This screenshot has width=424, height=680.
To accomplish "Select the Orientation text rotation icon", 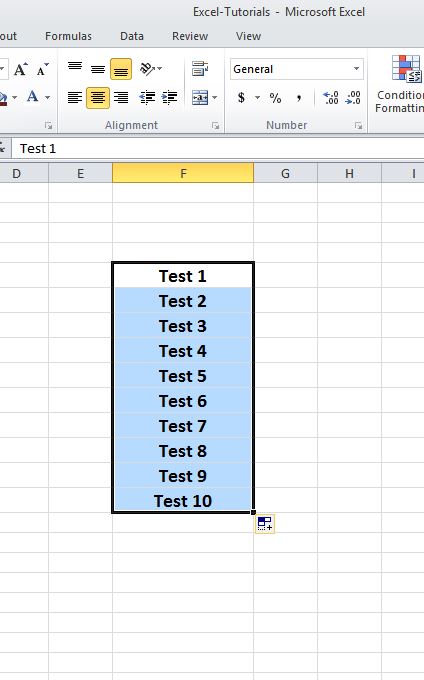I will (150, 69).
